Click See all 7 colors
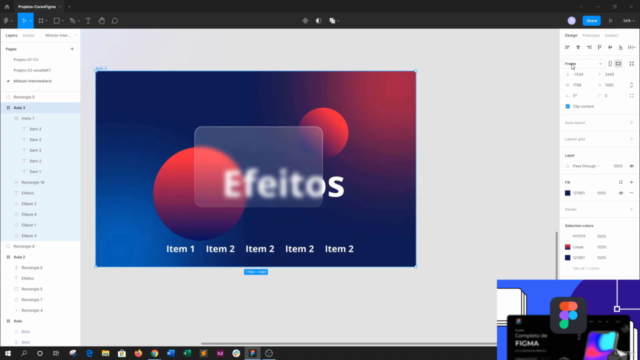The height and width of the screenshot is (360, 640). pyautogui.click(x=586, y=269)
